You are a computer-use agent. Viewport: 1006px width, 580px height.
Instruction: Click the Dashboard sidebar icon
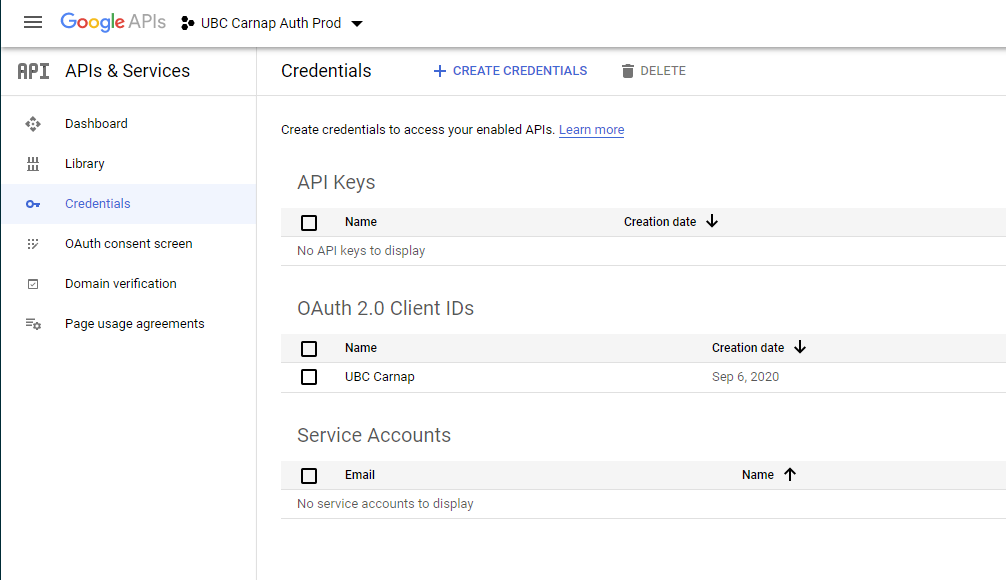tap(33, 124)
